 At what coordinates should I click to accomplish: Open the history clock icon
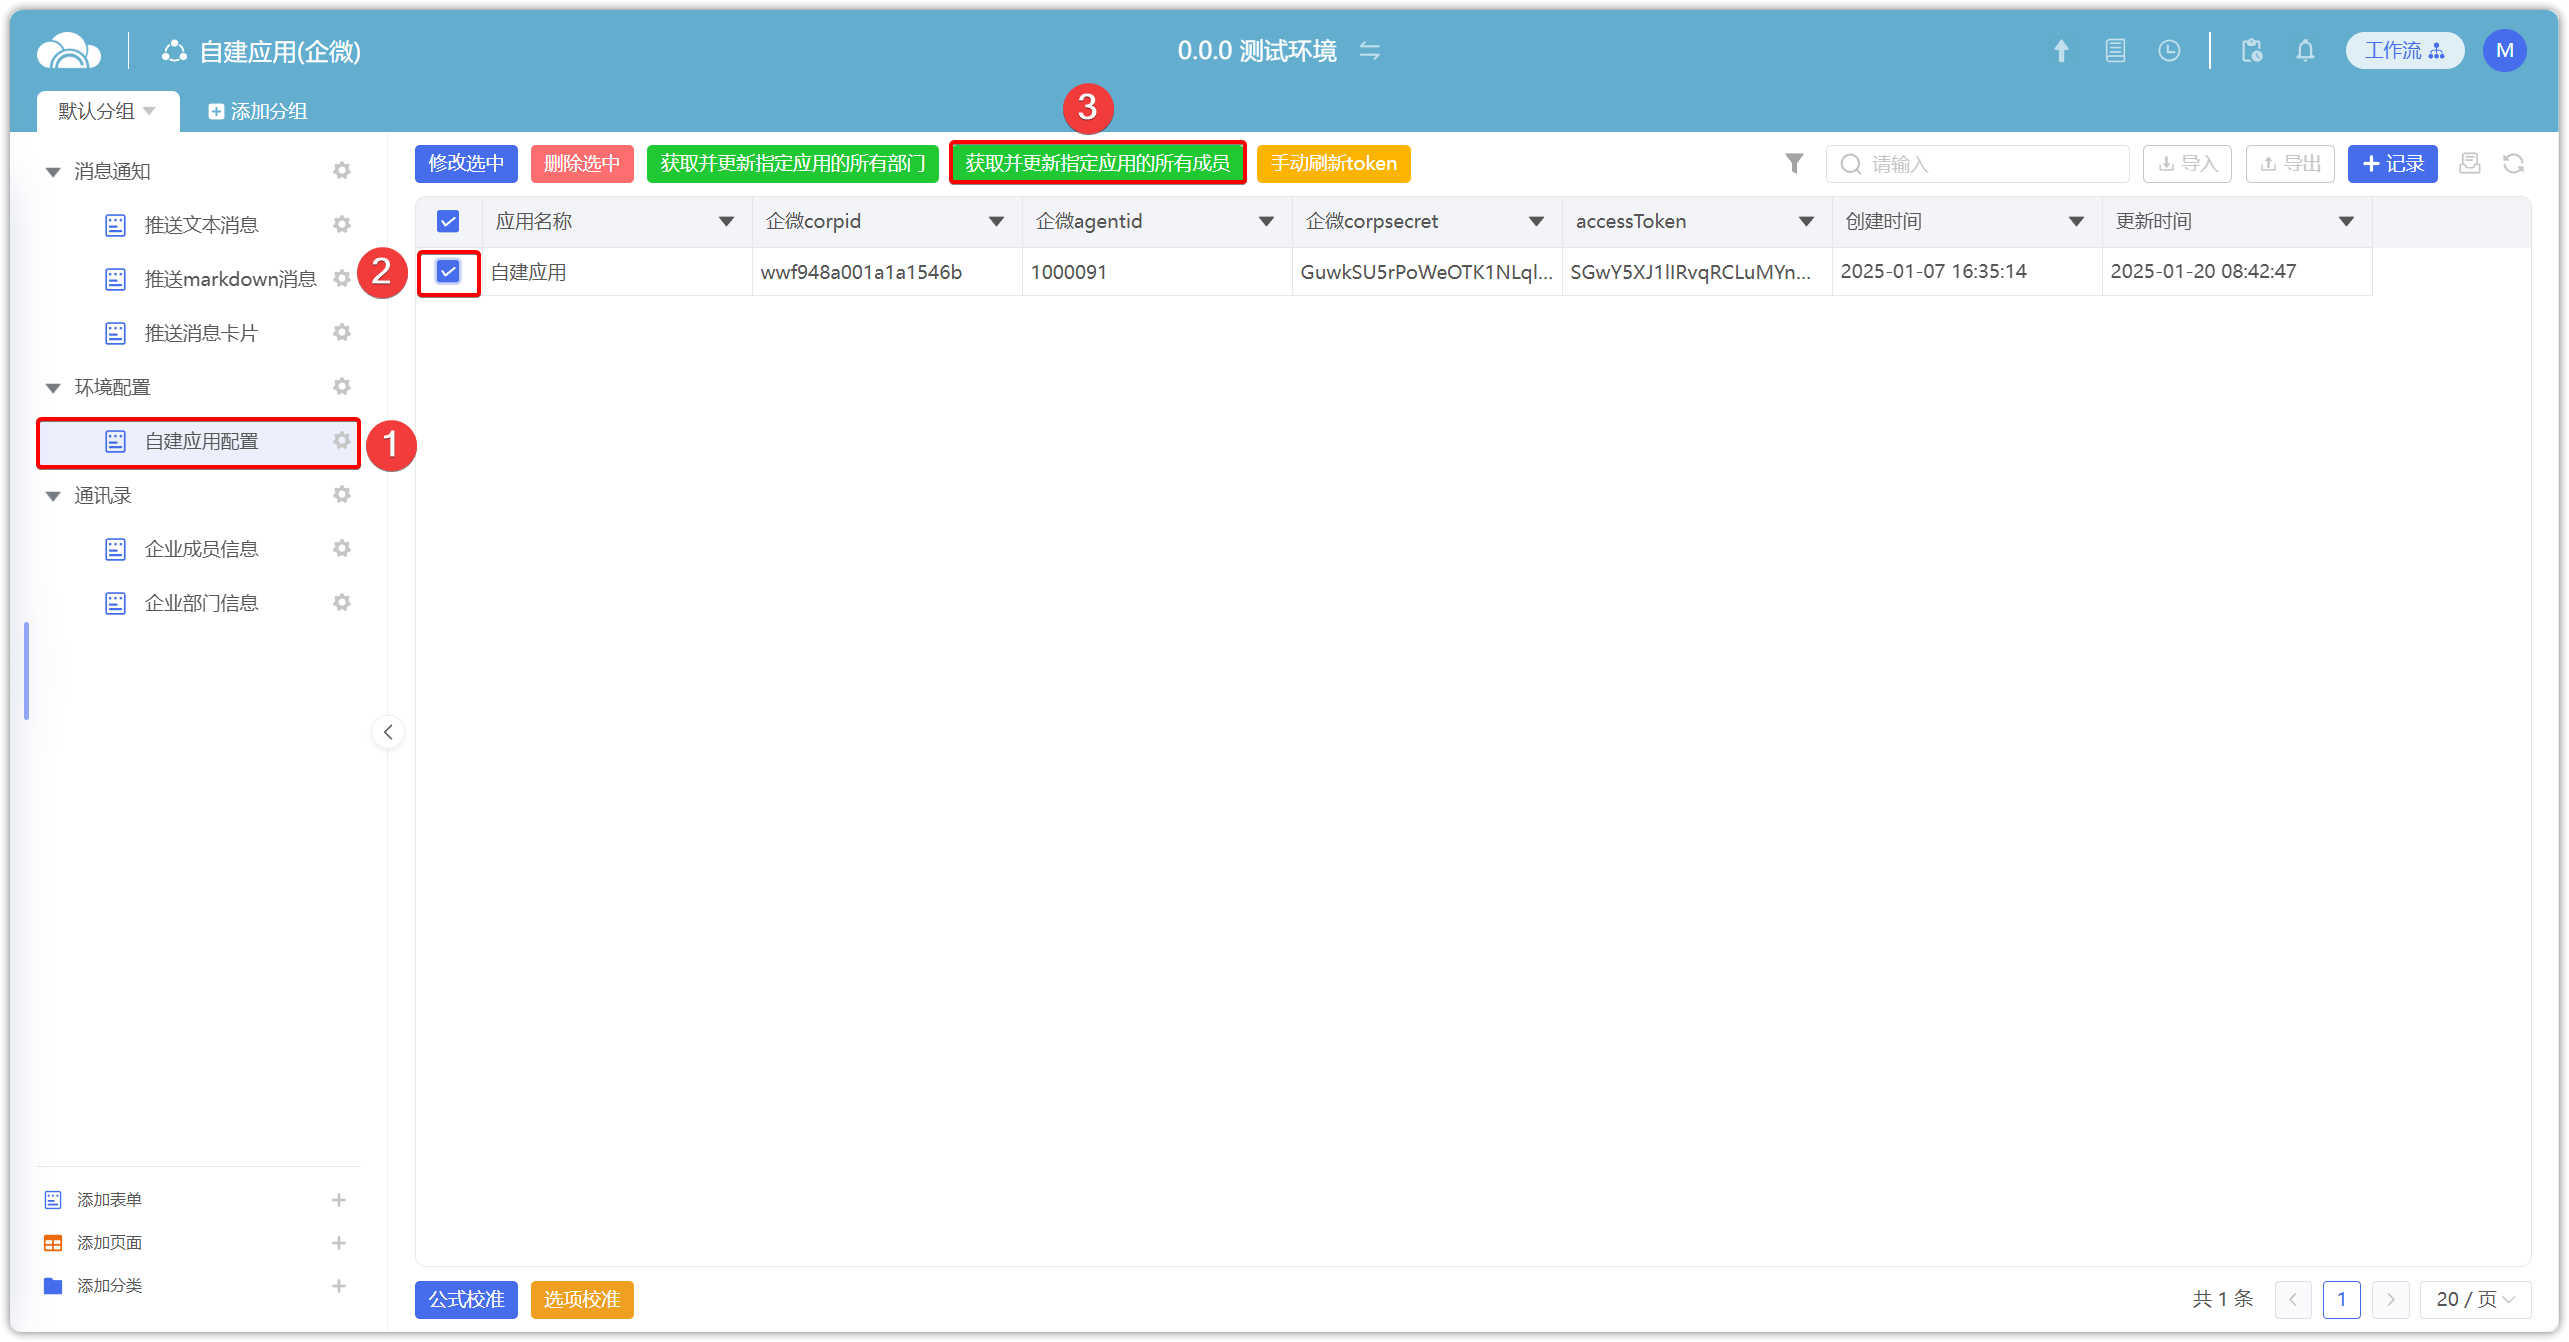(x=2169, y=51)
